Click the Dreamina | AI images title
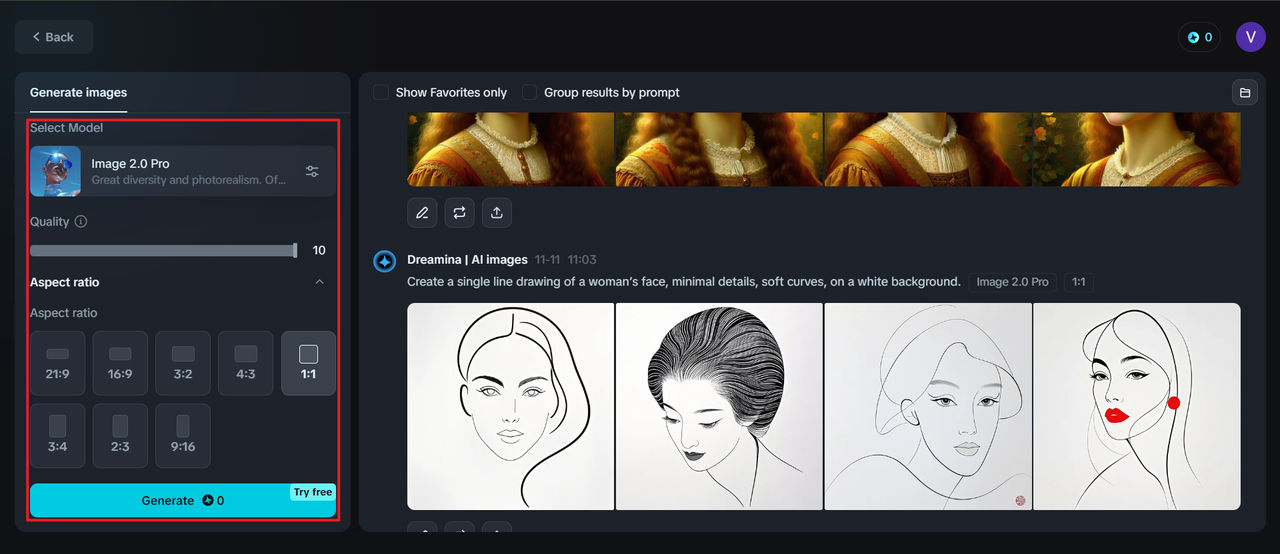 point(467,260)
